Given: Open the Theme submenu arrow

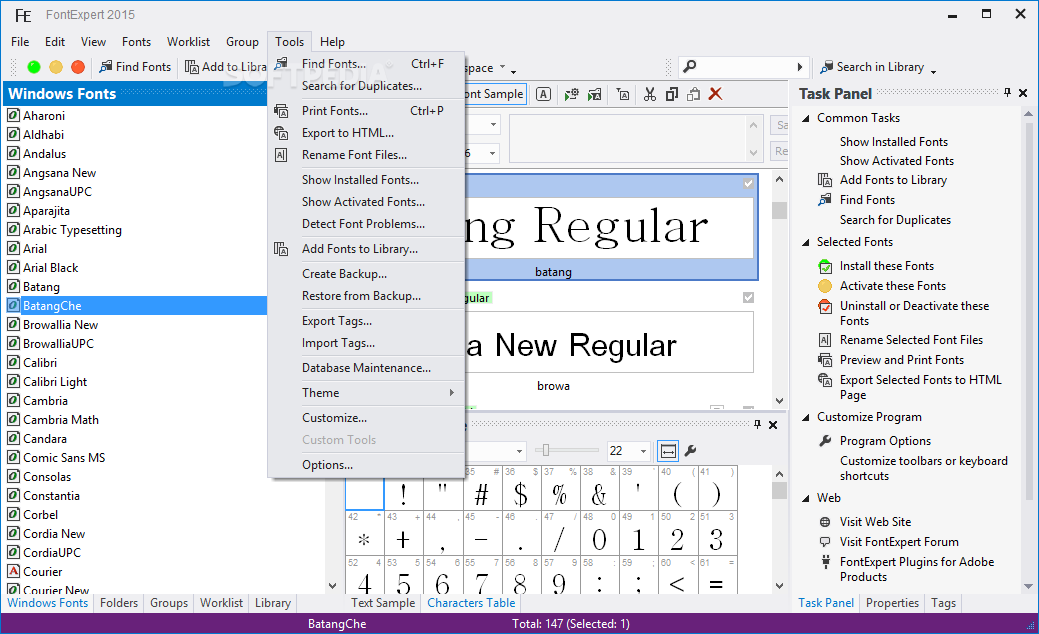Looking at the screenshot, I should pyautogui.click(x=452, y=393).
